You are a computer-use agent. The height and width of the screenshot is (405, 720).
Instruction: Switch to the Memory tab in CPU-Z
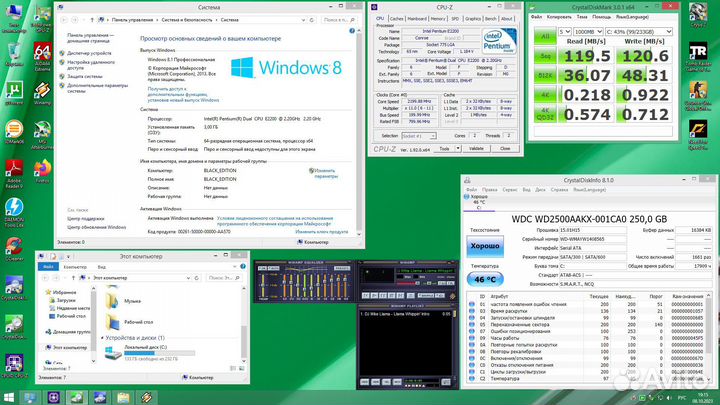pyautogui.click(x=438, y=18)
